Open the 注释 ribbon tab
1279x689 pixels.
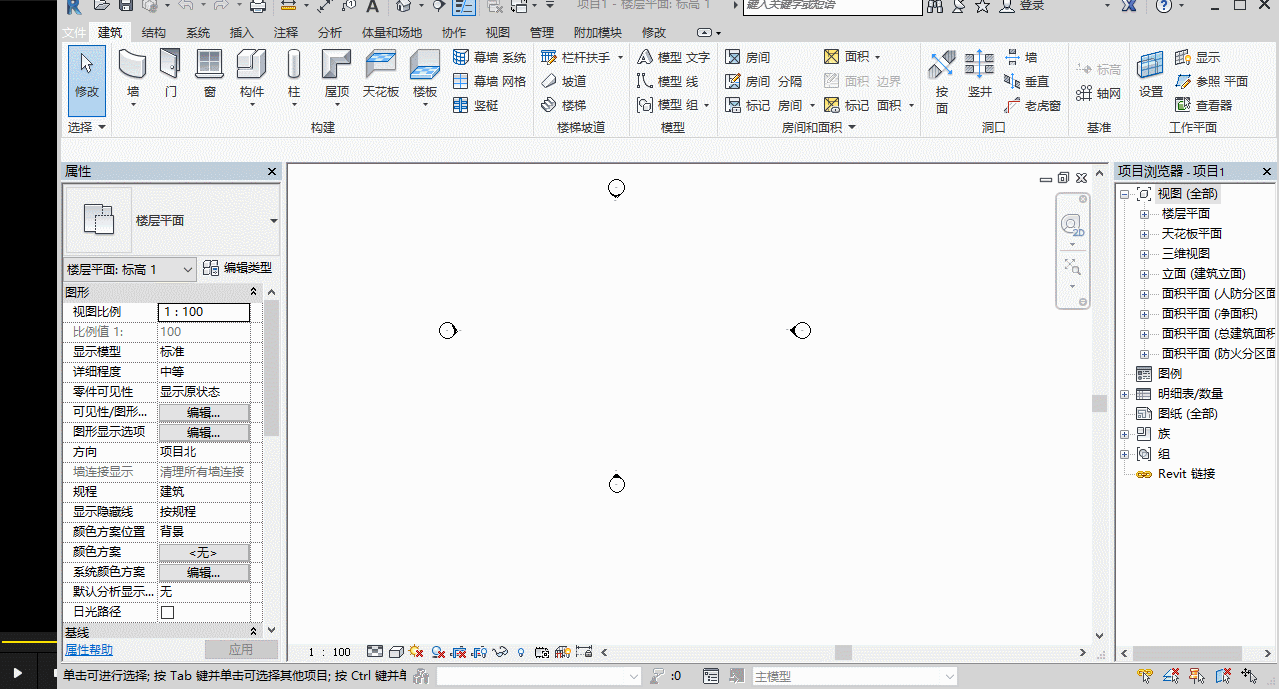286,33
